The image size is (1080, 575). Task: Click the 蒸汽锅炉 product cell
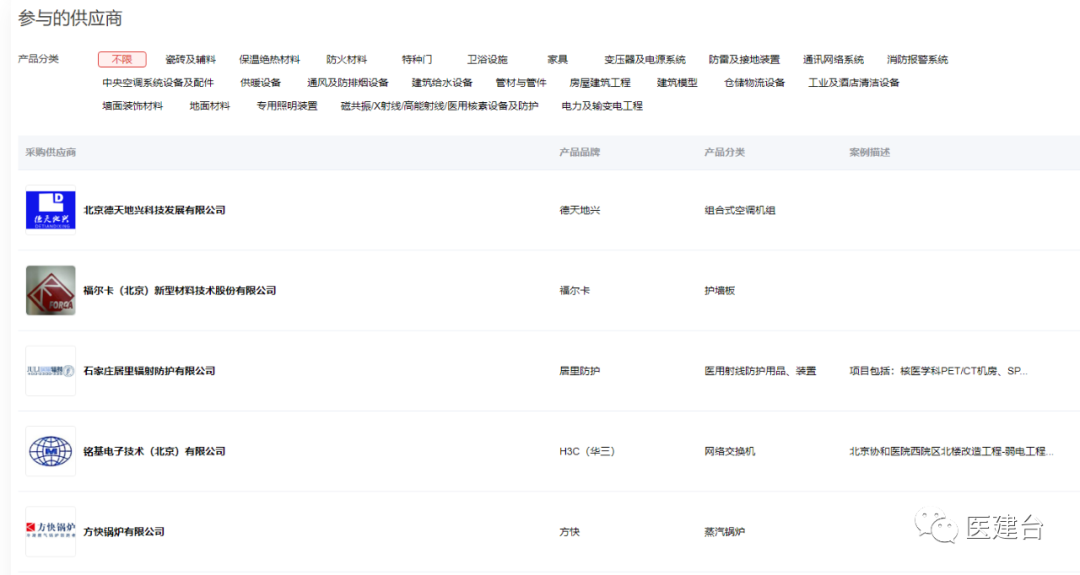725,532
